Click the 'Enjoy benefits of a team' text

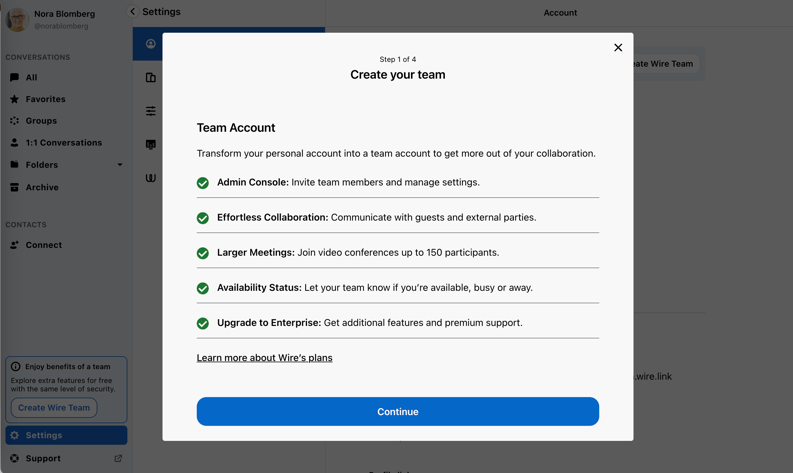coord(68,366)
